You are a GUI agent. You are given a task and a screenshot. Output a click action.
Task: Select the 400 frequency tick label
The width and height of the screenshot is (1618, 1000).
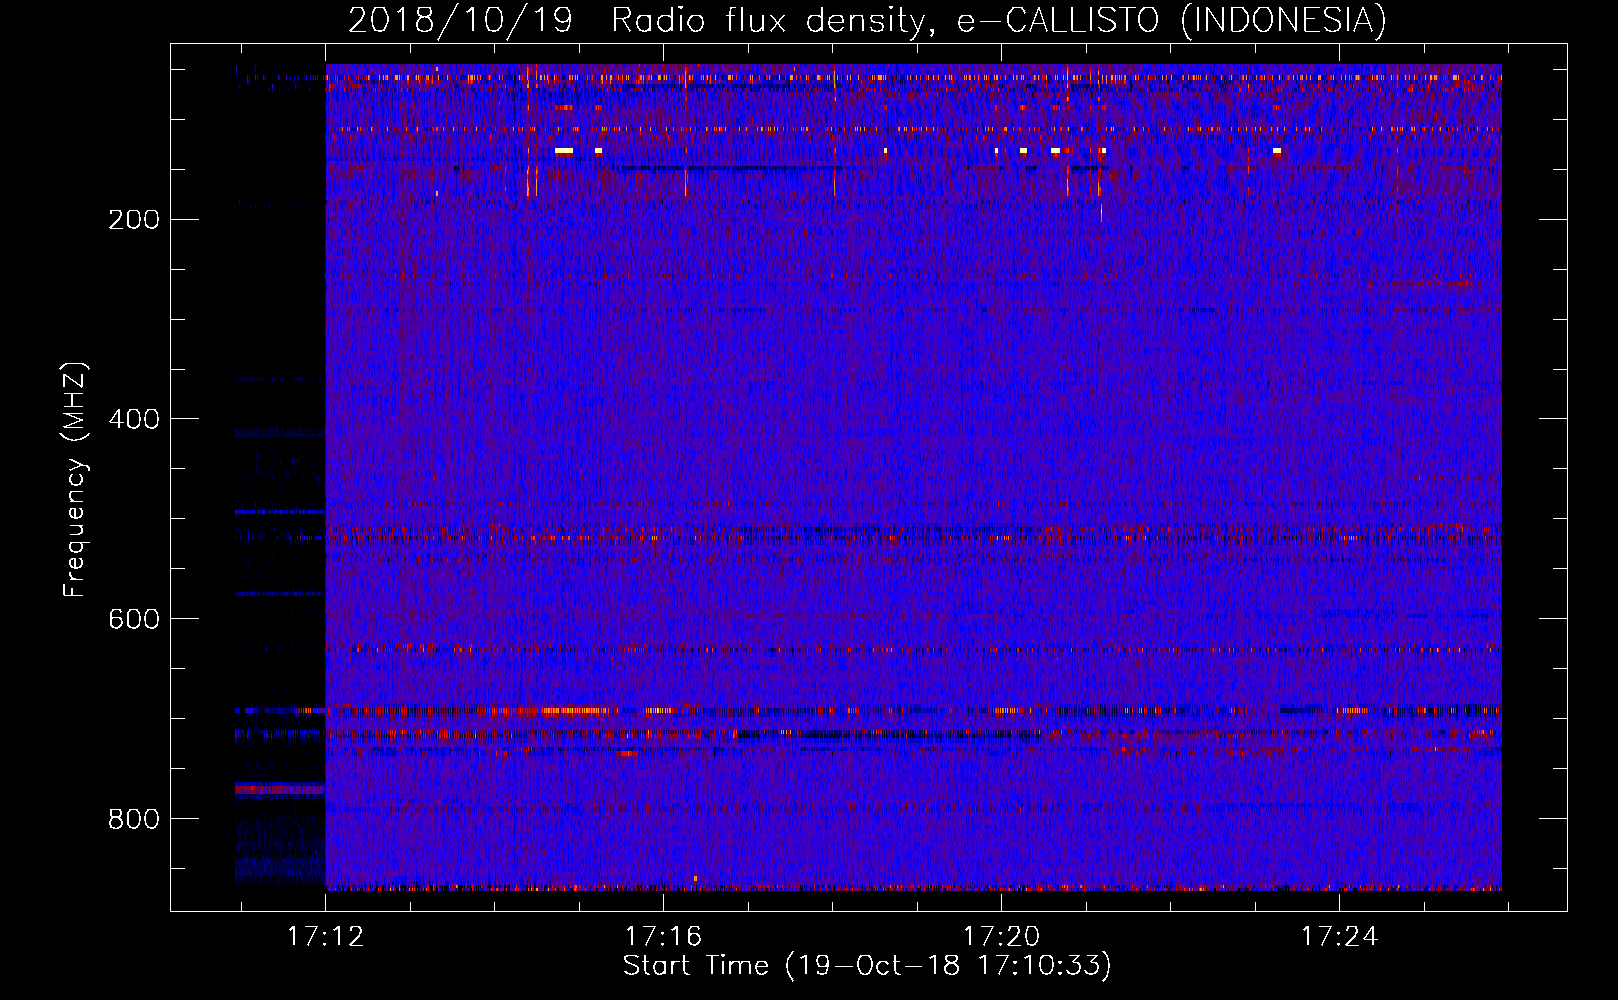click(134, 419)
